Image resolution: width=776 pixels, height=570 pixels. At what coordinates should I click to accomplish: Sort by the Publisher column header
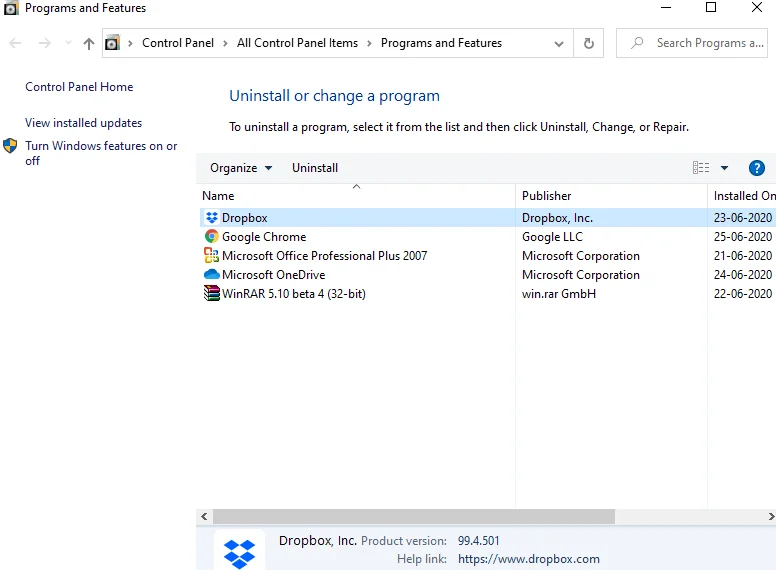coord(611,196)
